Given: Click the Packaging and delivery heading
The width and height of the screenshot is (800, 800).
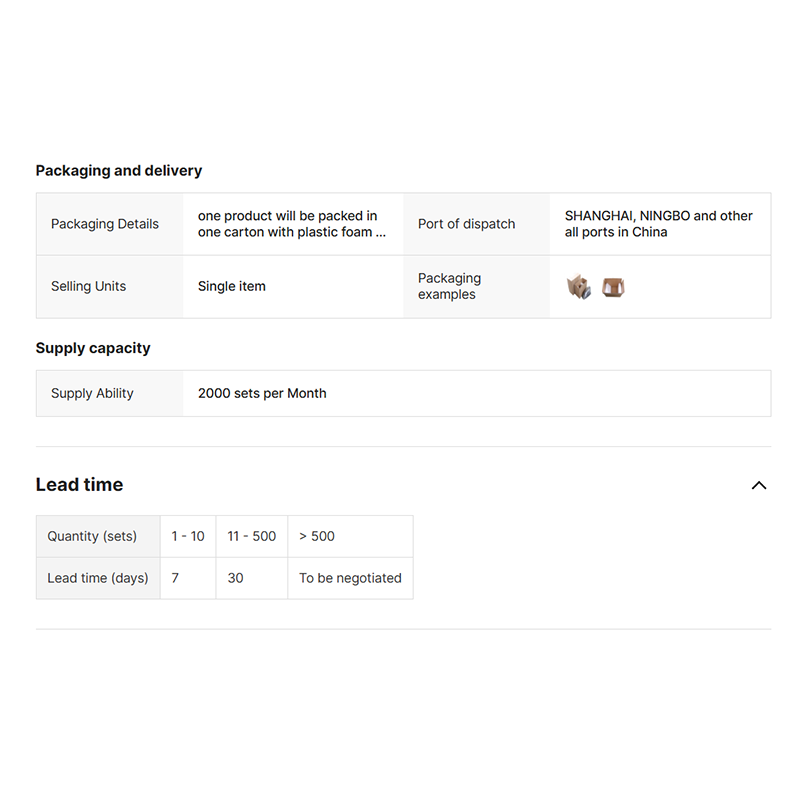Looking at the screenshot, I should click(119, 171).
